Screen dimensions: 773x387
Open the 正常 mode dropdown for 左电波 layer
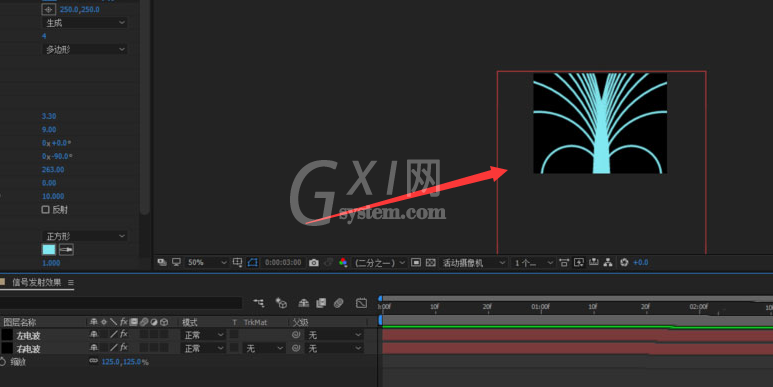click(204, 335)
